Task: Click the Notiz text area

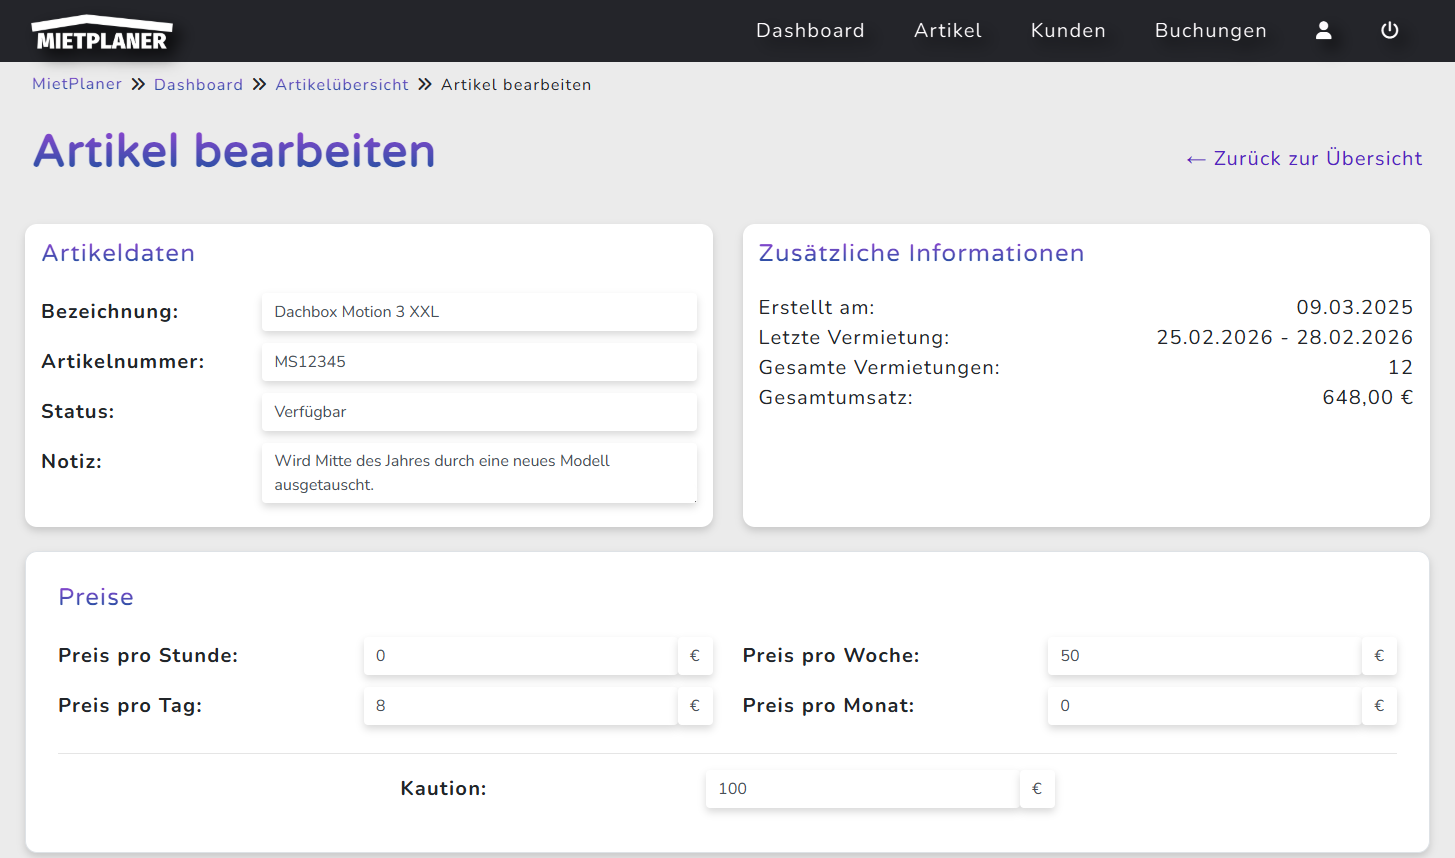Action: coord(479,472)
